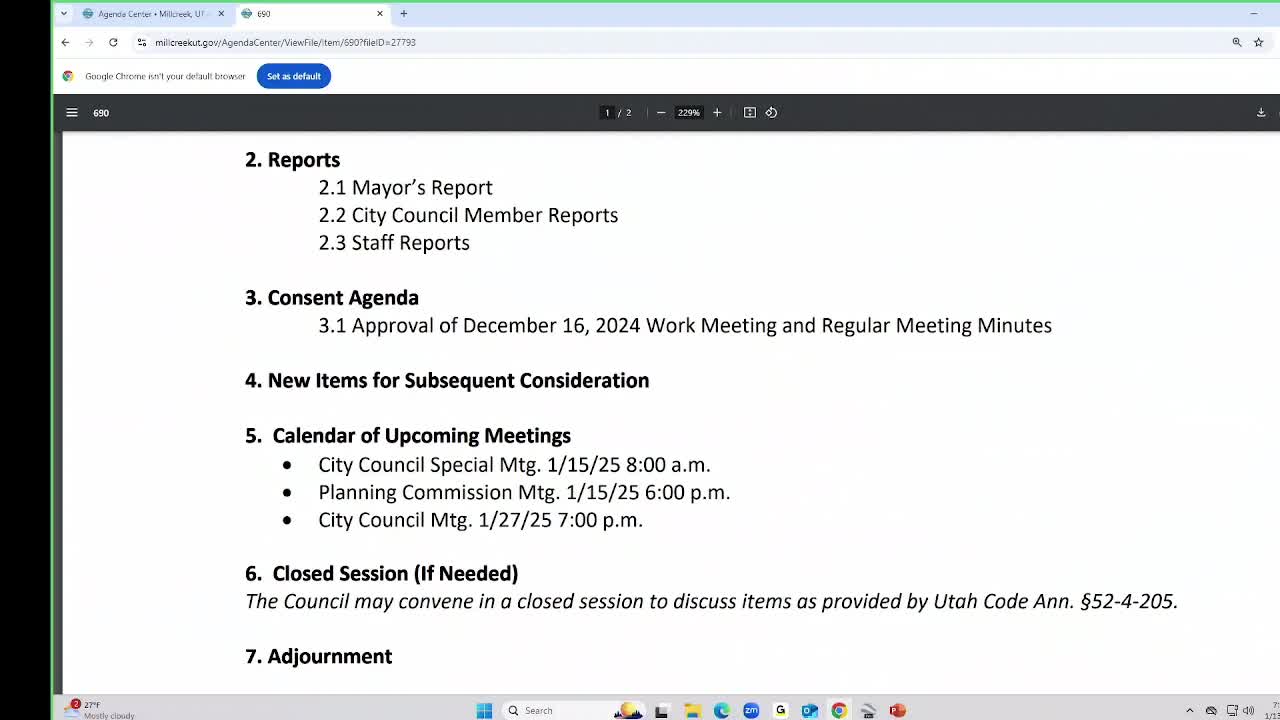The image size is (1280, 720).
Task: Edit the PDF page number field
Action: tap(607, 113)
